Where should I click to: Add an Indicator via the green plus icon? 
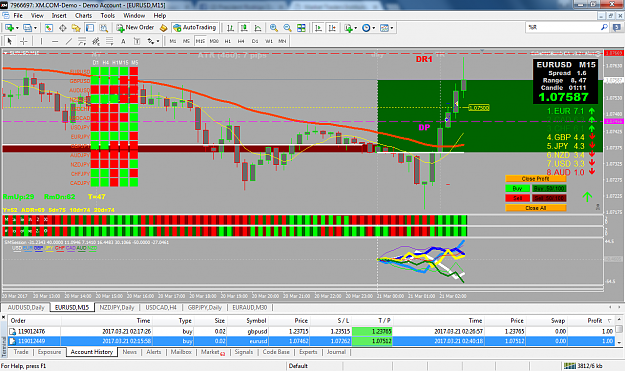pyautogui.click(x=348, y=27)
